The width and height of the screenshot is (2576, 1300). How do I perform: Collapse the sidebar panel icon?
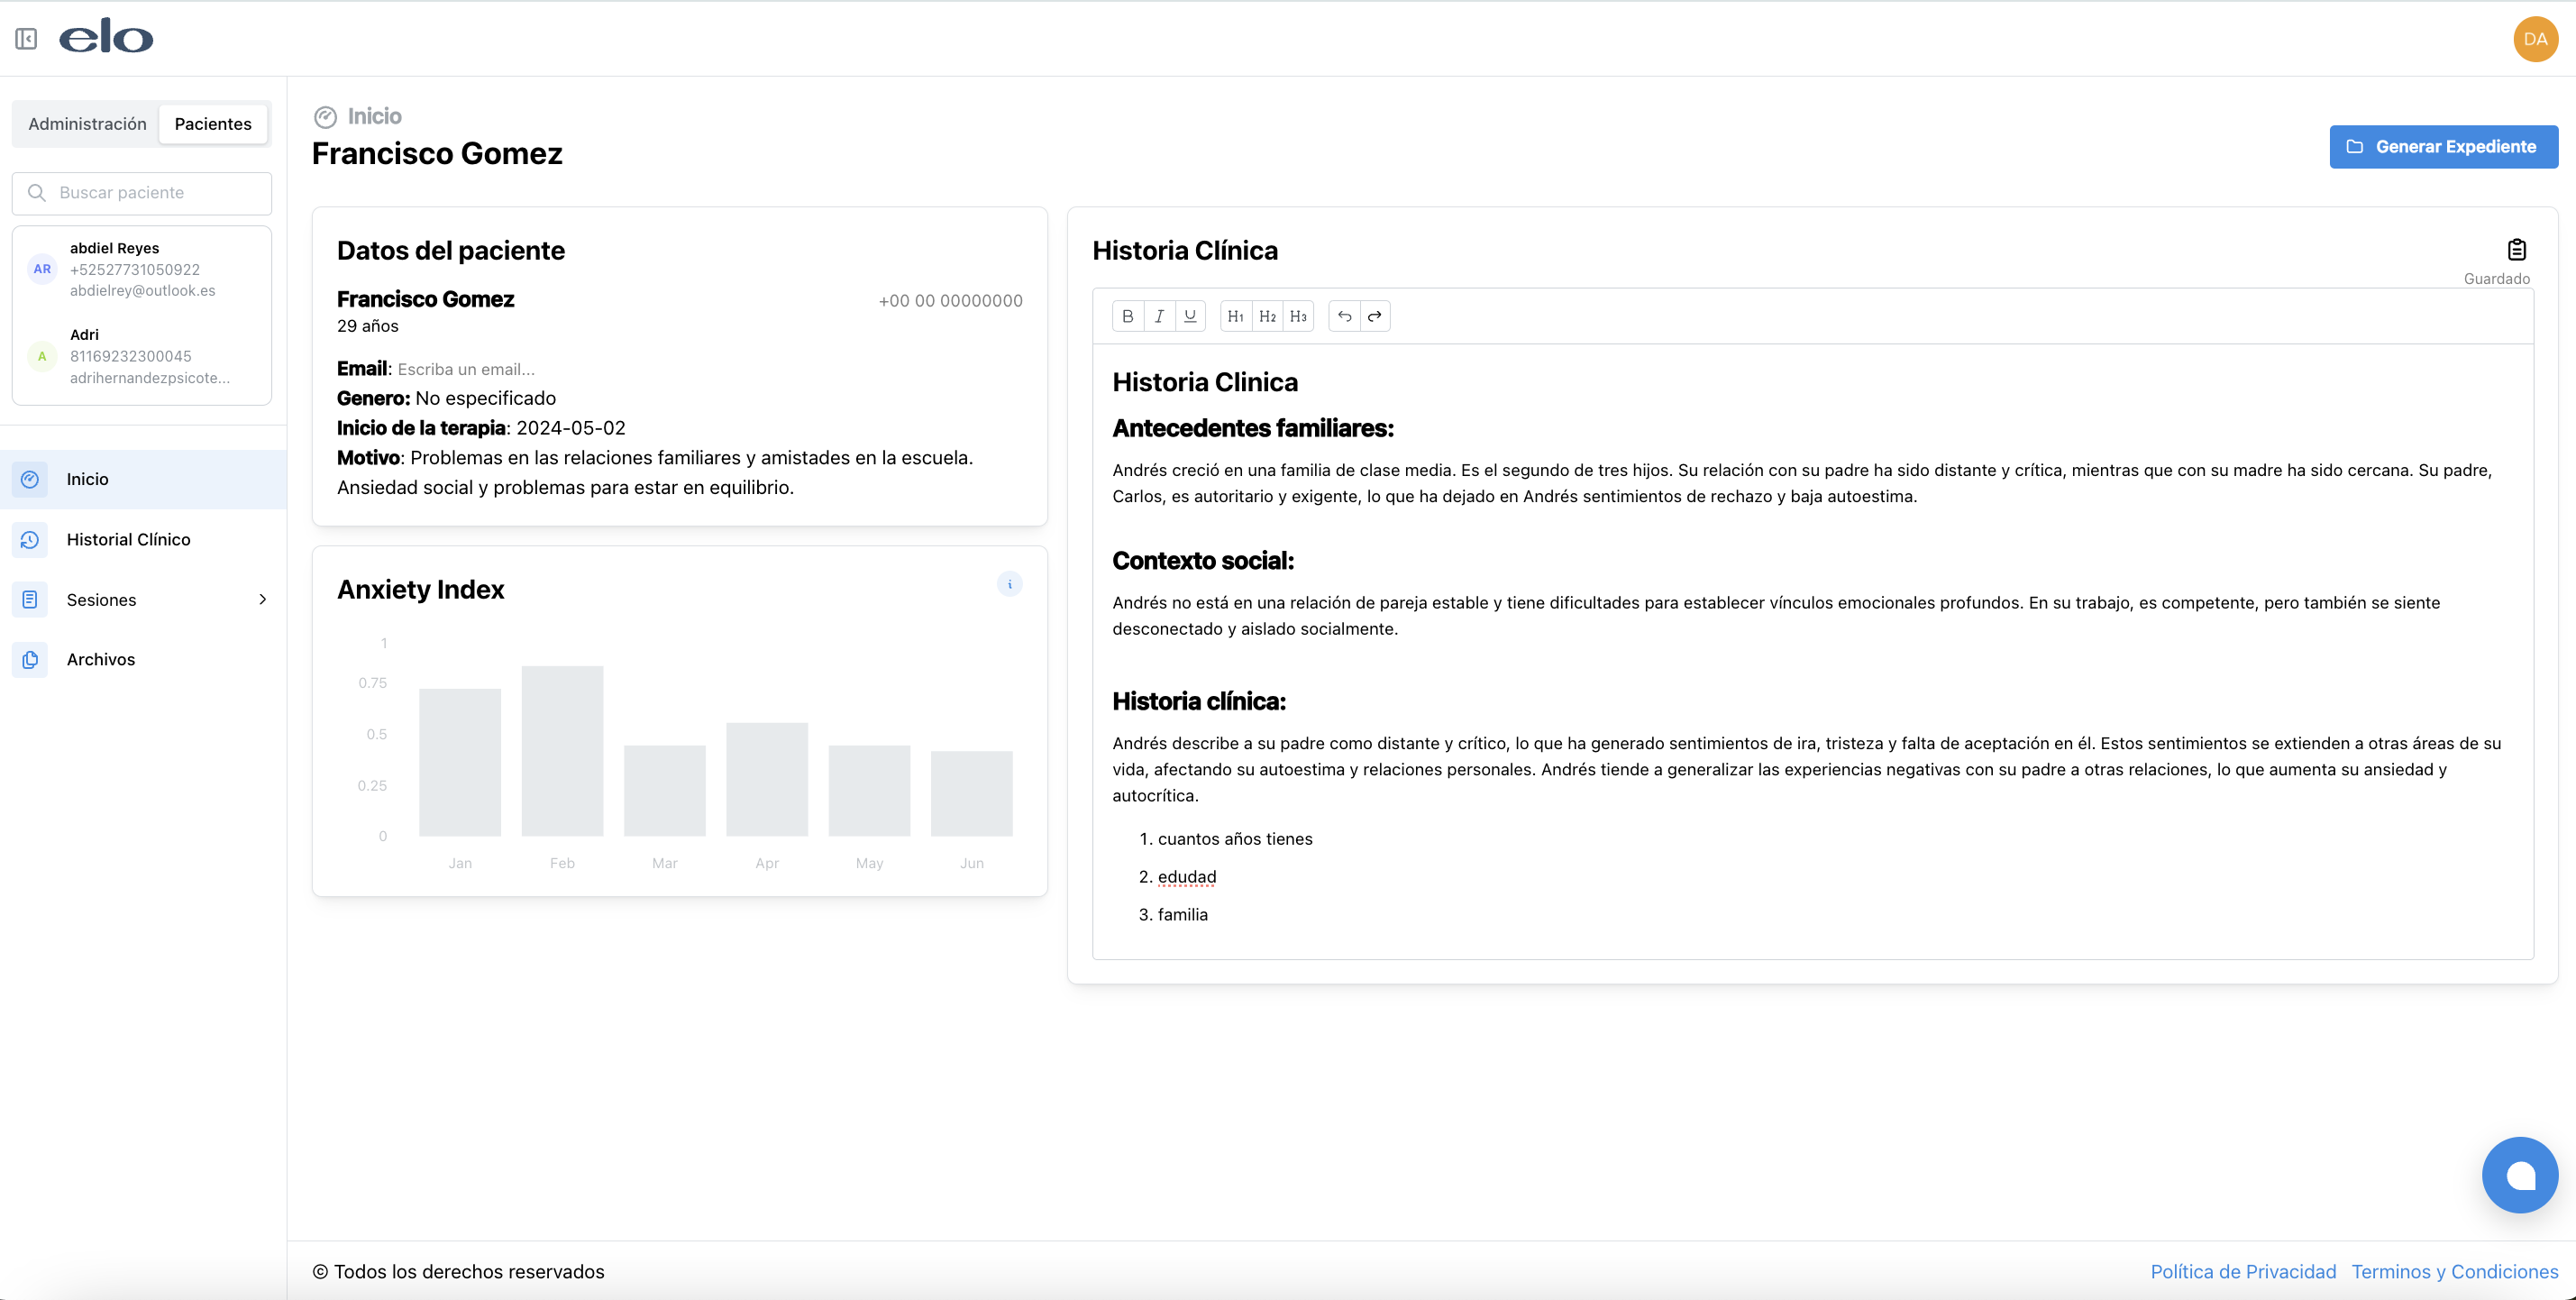(x=27, y=39)
